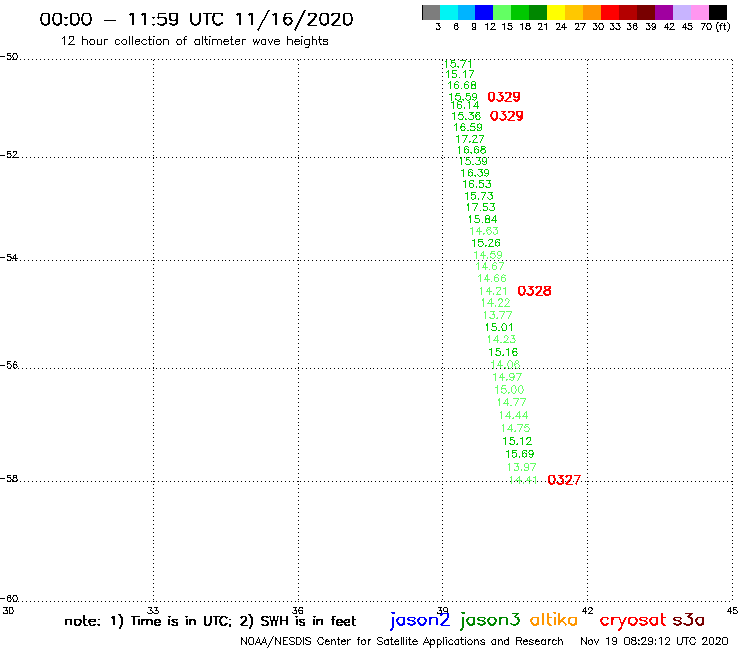Click the -50 latitude axis label
The height and width of the screenshot is (650, 740).
9,57
